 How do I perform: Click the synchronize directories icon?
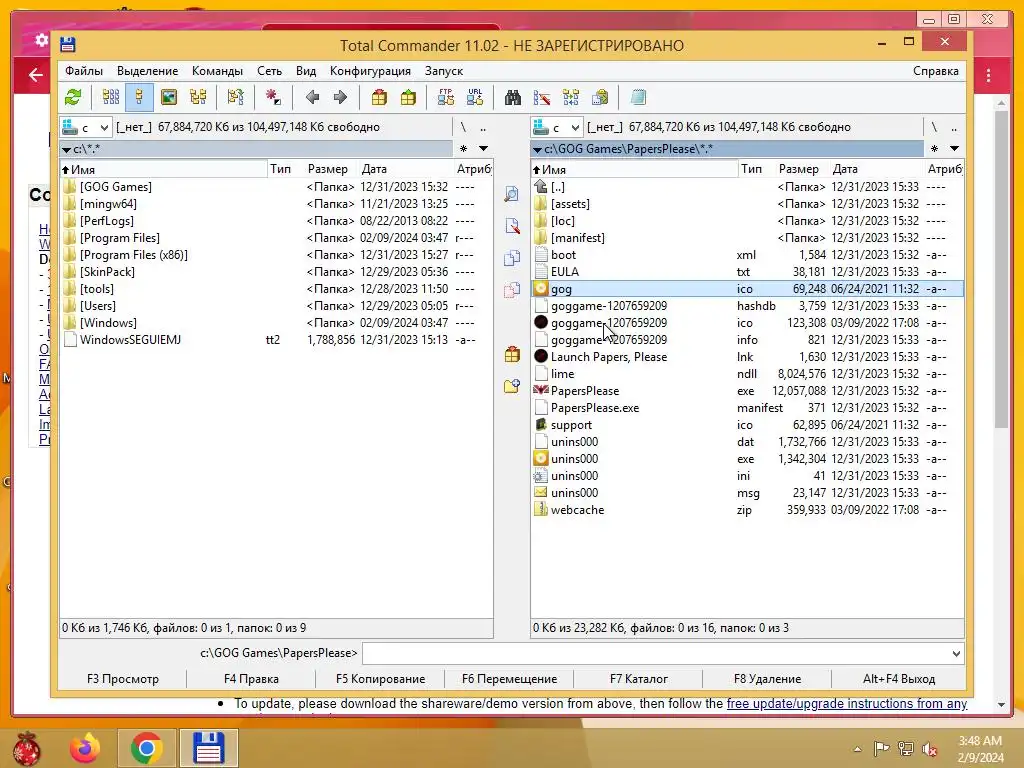point(571,98)
